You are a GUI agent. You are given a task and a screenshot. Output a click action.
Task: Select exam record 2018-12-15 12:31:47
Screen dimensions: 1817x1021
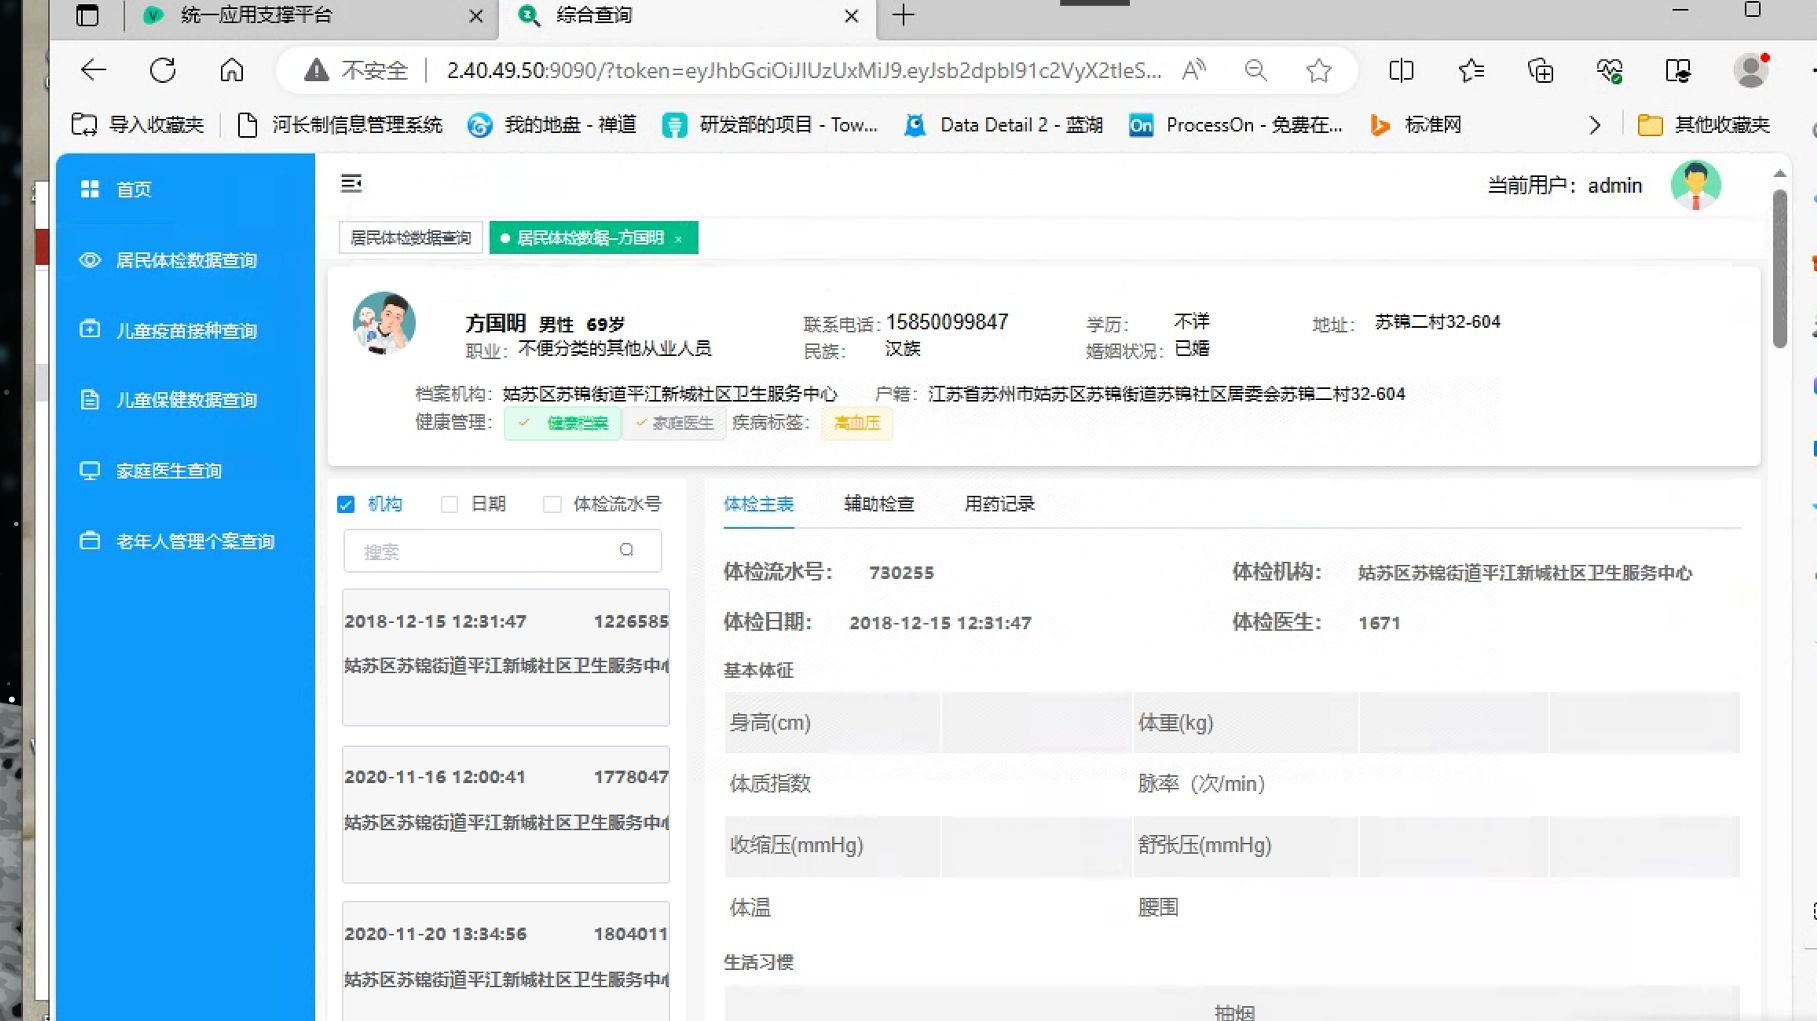click(506, 657)
